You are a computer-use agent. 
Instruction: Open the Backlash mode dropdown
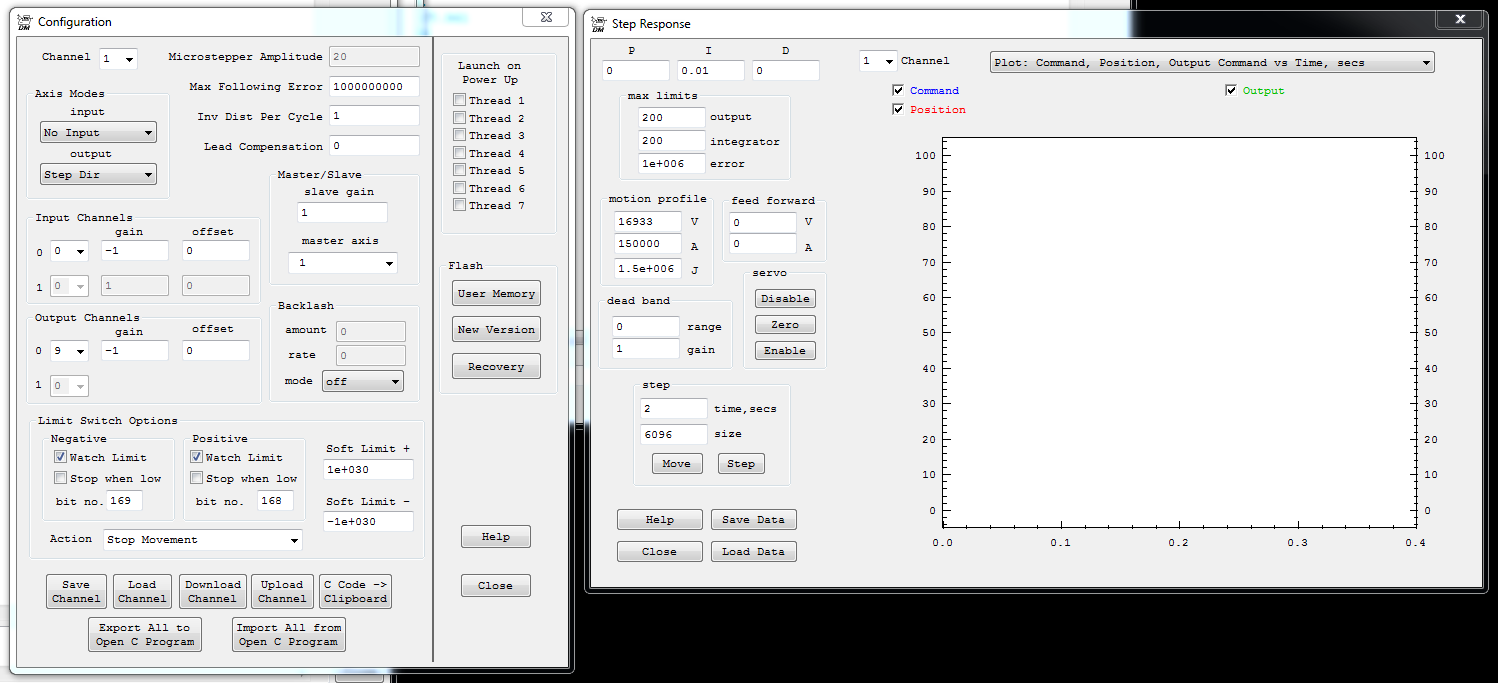tap(363, 381)
